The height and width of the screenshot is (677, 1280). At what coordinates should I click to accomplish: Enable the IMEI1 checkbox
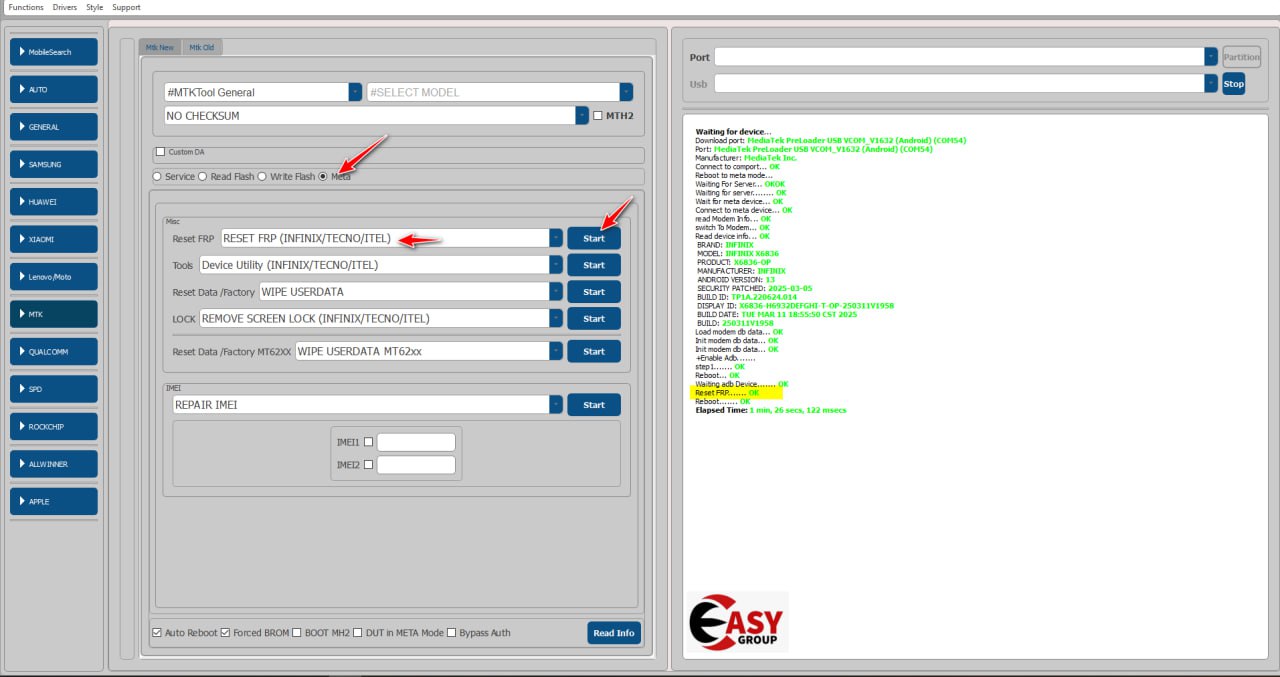pyautogui.click(x=369, y=442)
